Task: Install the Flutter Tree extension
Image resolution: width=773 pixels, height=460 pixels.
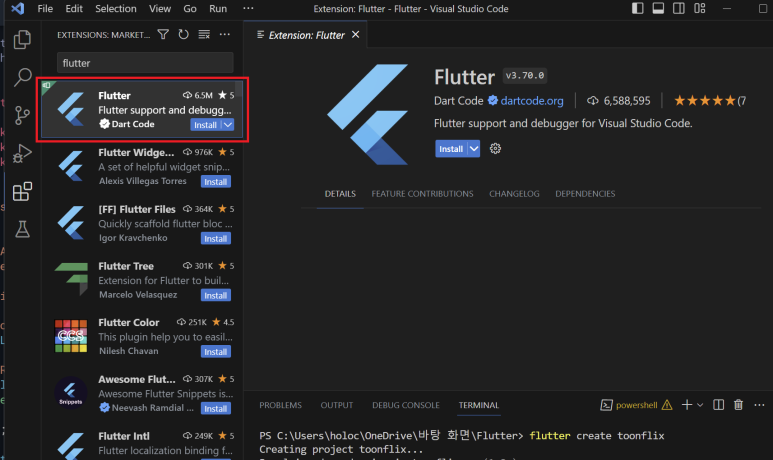Action: click(215, 295)
